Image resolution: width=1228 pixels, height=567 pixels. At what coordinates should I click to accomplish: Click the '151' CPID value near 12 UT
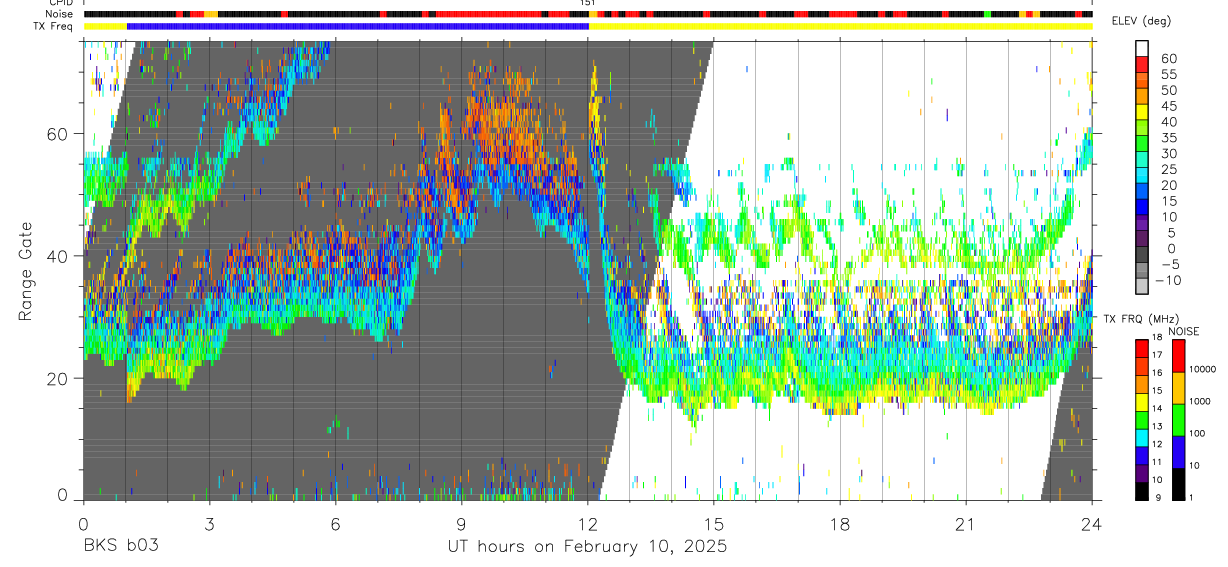(588, 4)
